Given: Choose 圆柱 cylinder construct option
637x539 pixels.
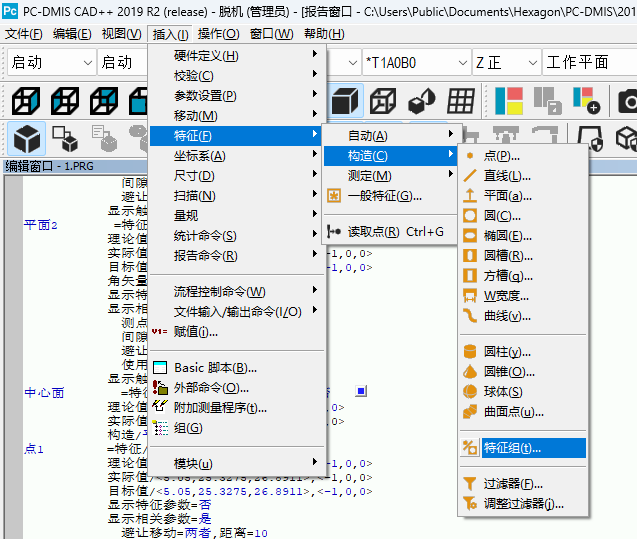Looking at the screenshot, I should point(506,351).
